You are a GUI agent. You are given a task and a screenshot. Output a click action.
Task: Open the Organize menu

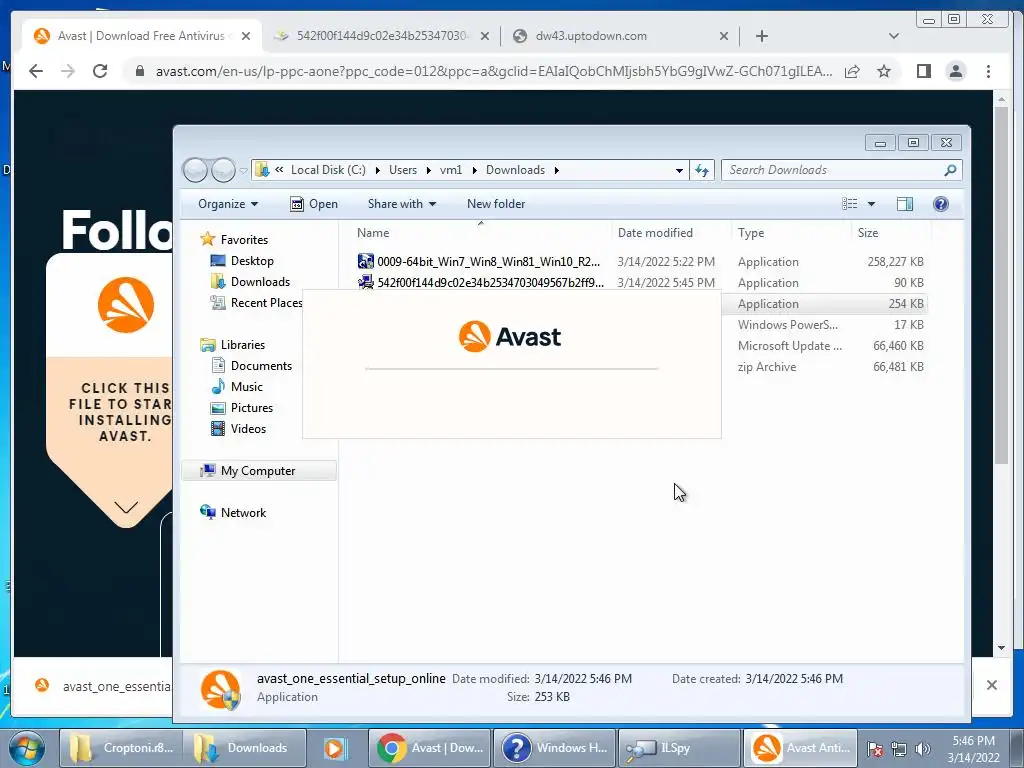[228, 204]
